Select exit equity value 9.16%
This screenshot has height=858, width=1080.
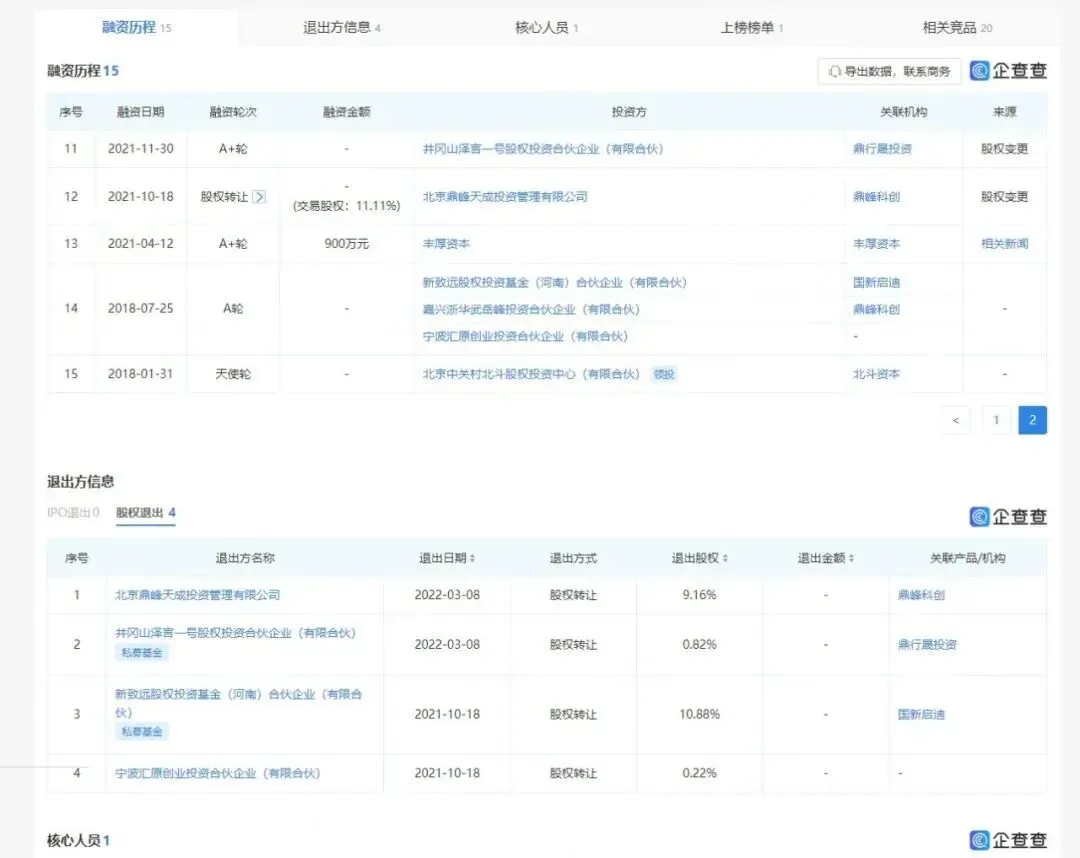pyautogui.click(x=699, y=595)
